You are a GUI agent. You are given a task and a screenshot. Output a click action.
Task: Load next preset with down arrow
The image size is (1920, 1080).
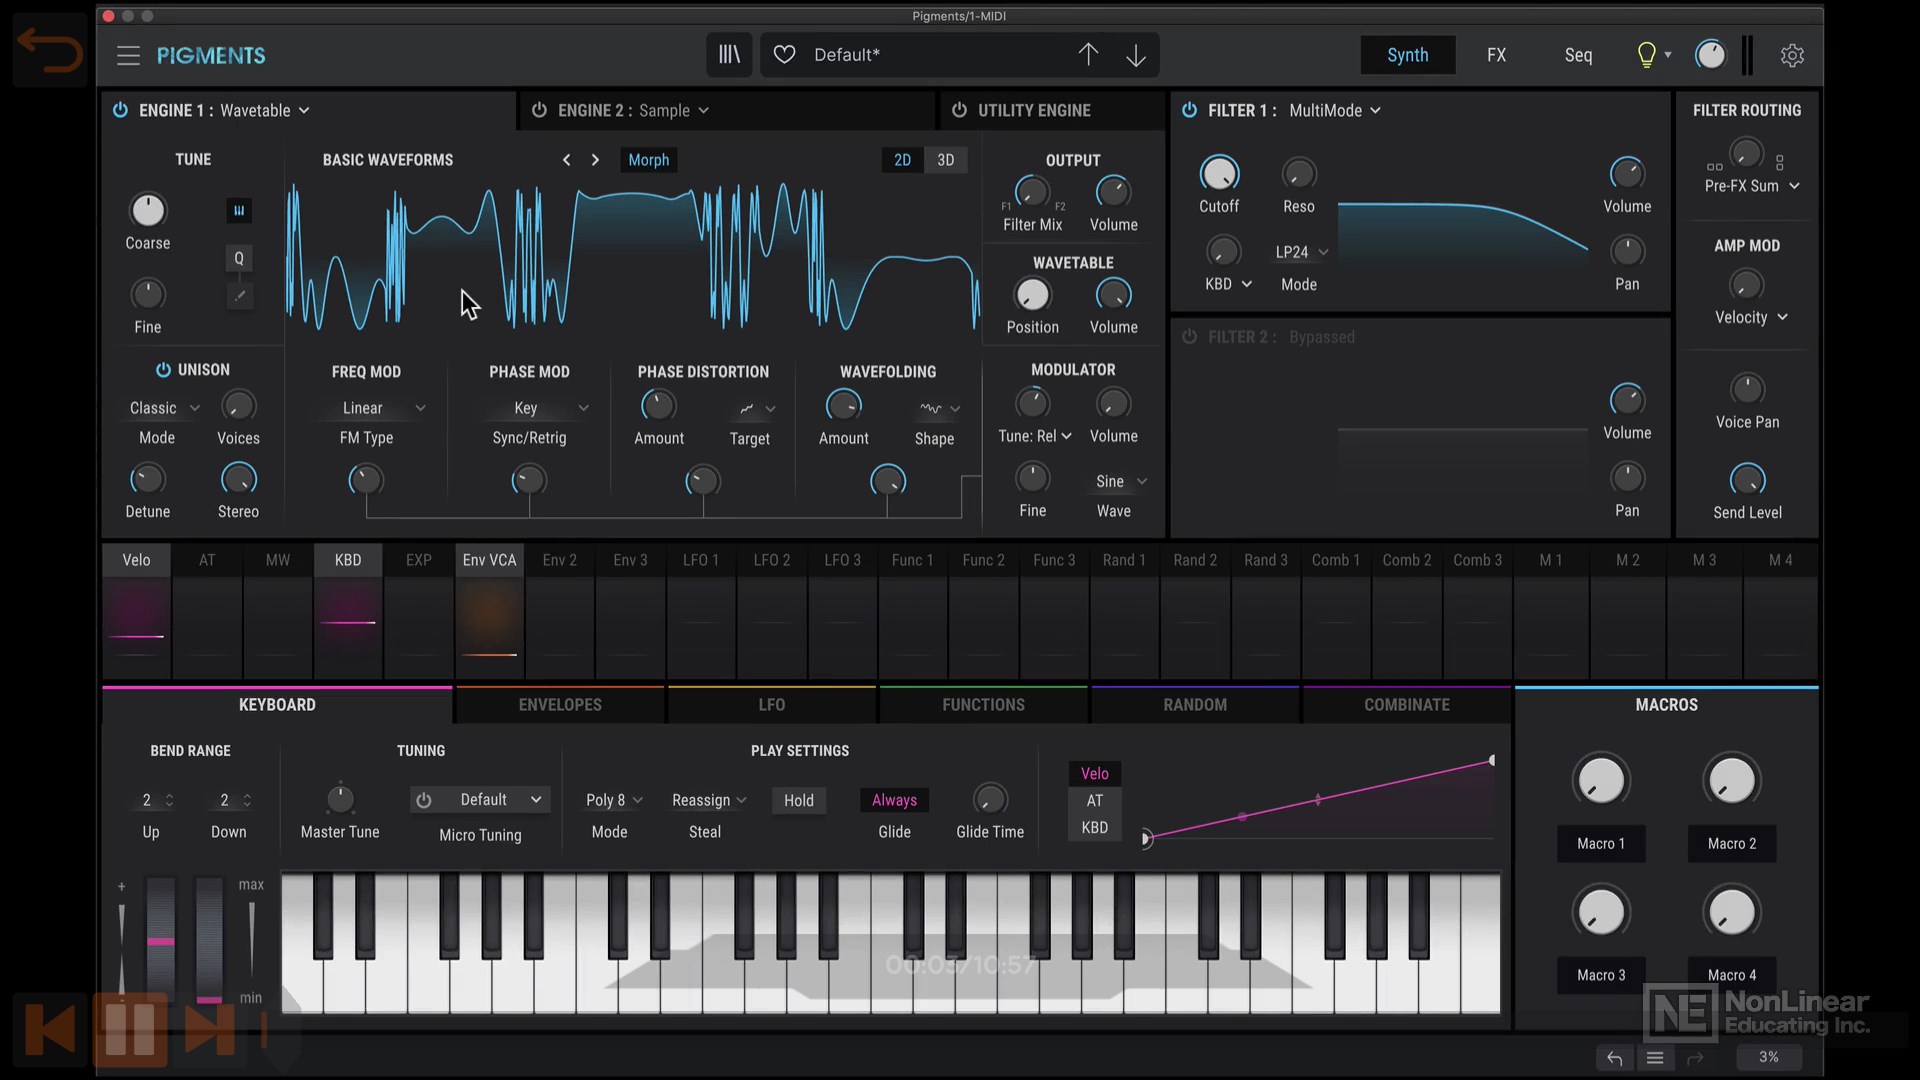1136,55
